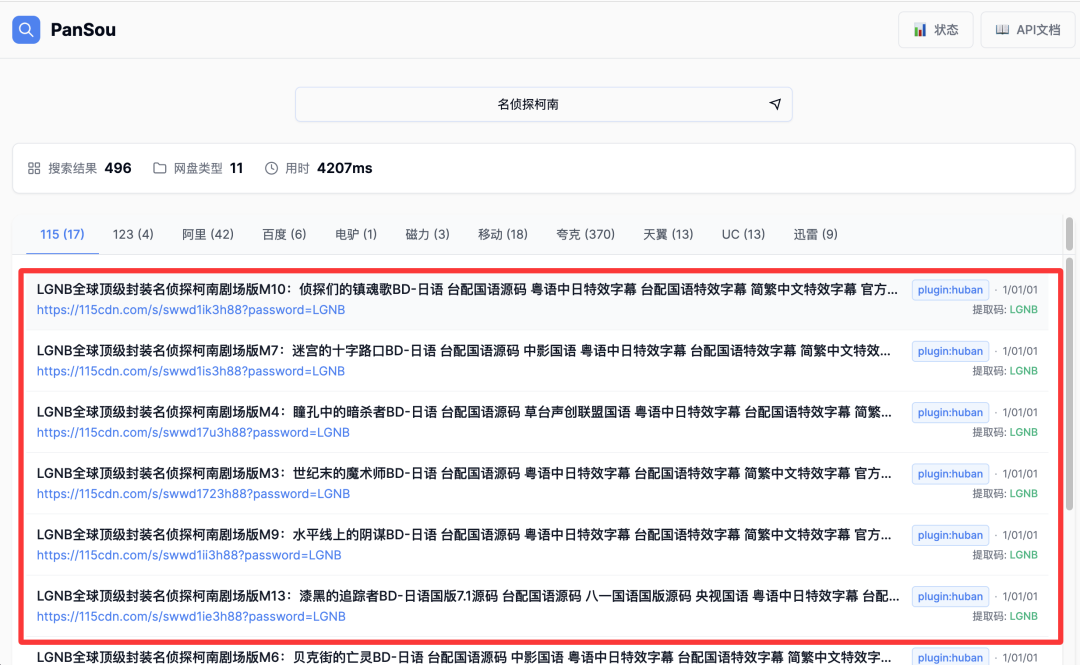The image size is (1080, 665).
Task: Select the 阿里 (42) tab
Action: (208, 234)
